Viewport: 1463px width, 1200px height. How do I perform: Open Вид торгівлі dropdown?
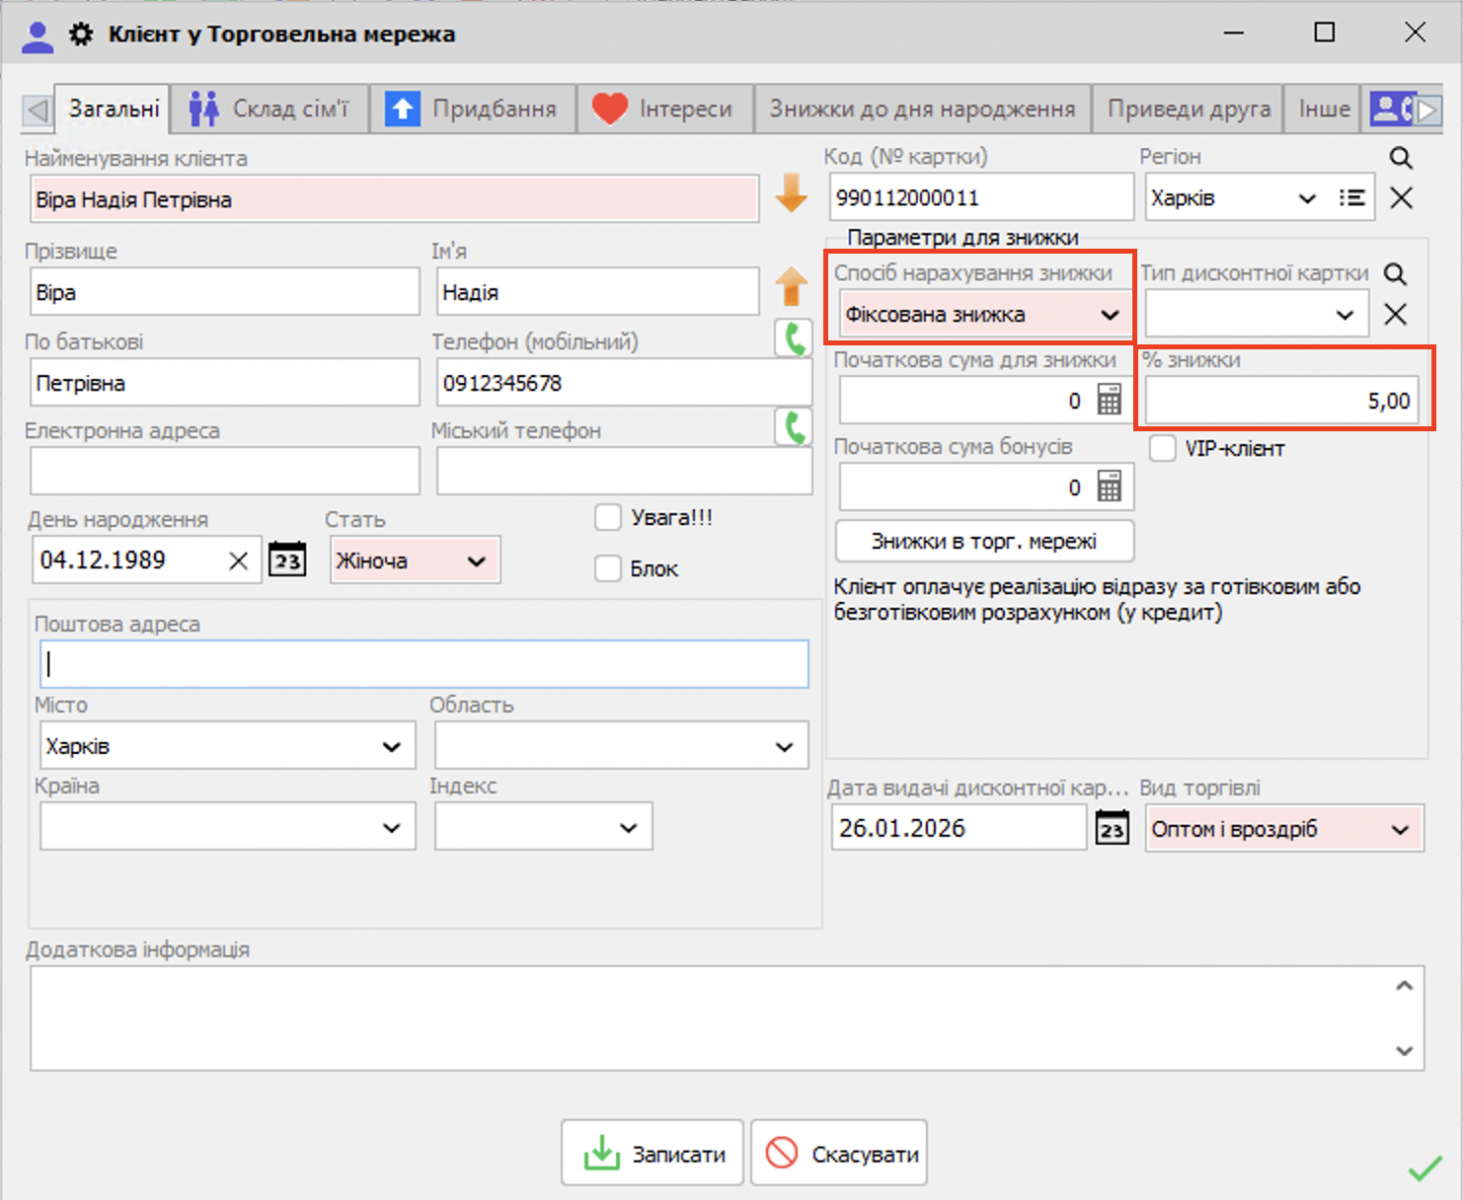pos(1400,830)
